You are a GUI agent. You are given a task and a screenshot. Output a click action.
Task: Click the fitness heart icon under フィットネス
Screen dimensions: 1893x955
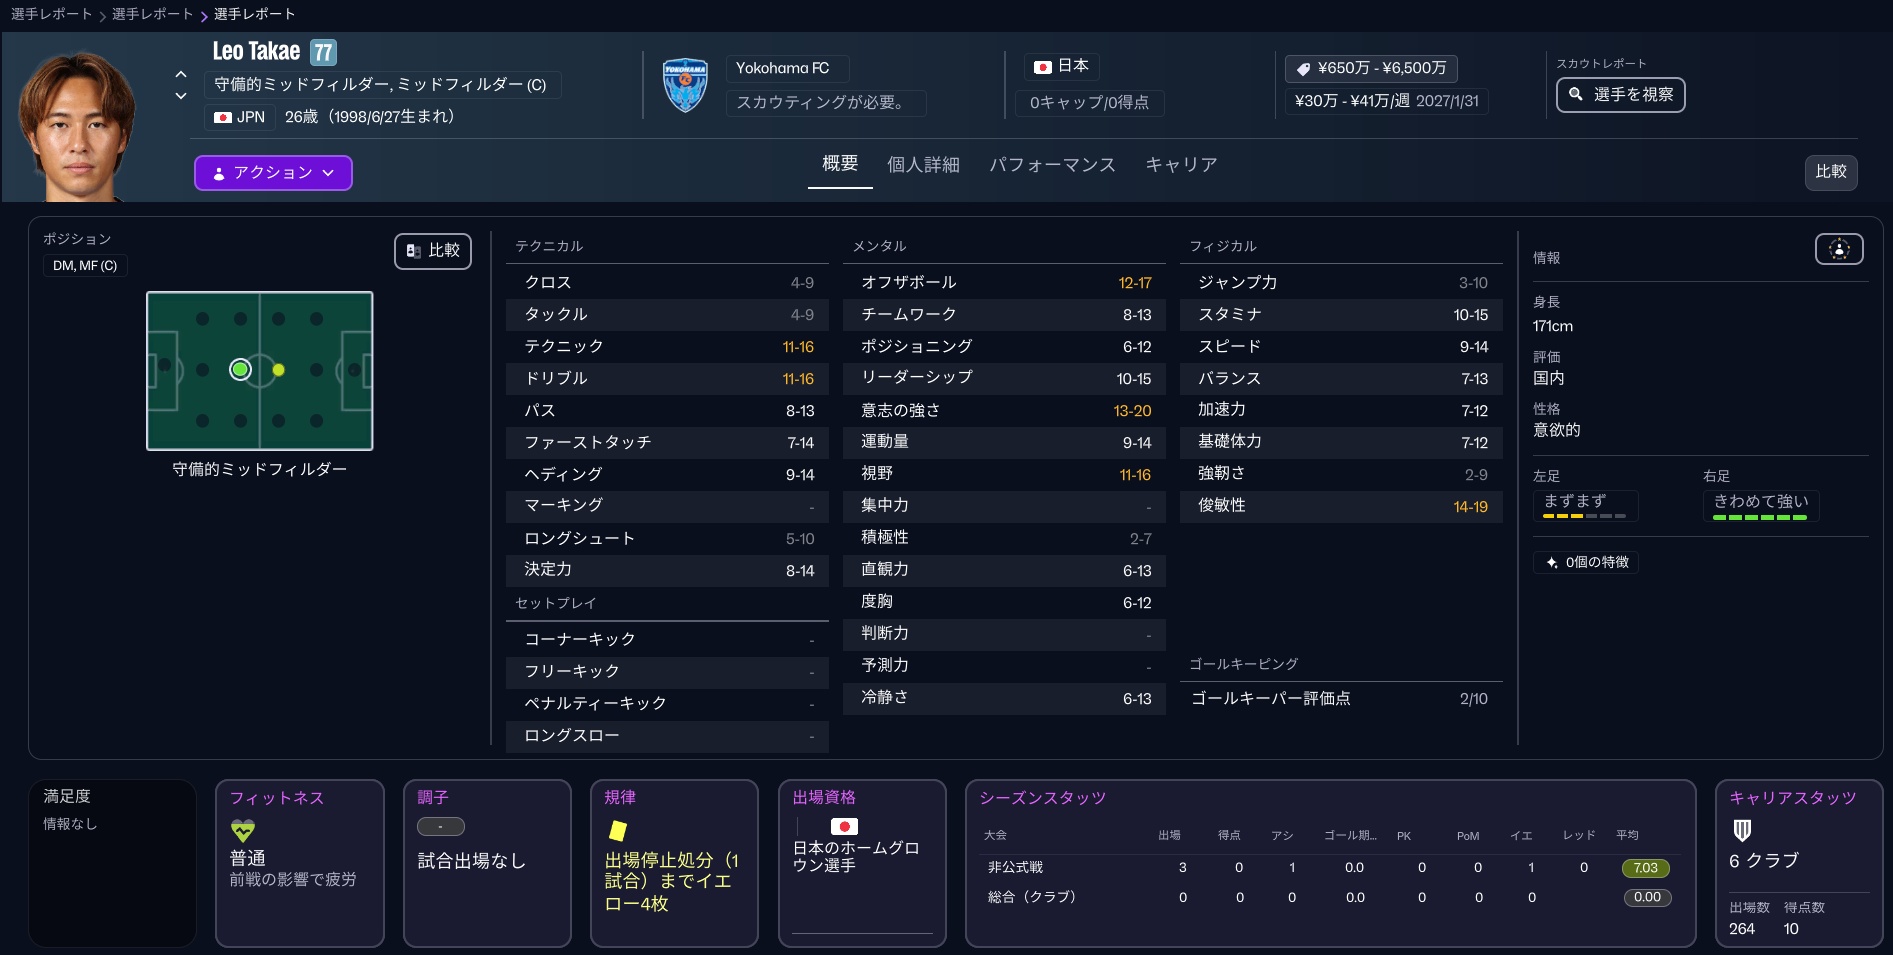click(x=243, y=830)
